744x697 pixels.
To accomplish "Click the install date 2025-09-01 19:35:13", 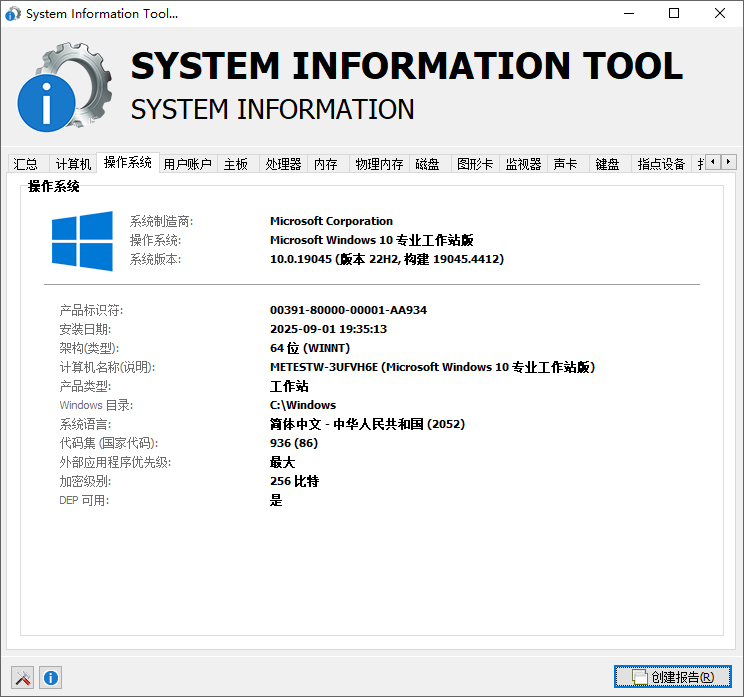I will tap(328, 329).
